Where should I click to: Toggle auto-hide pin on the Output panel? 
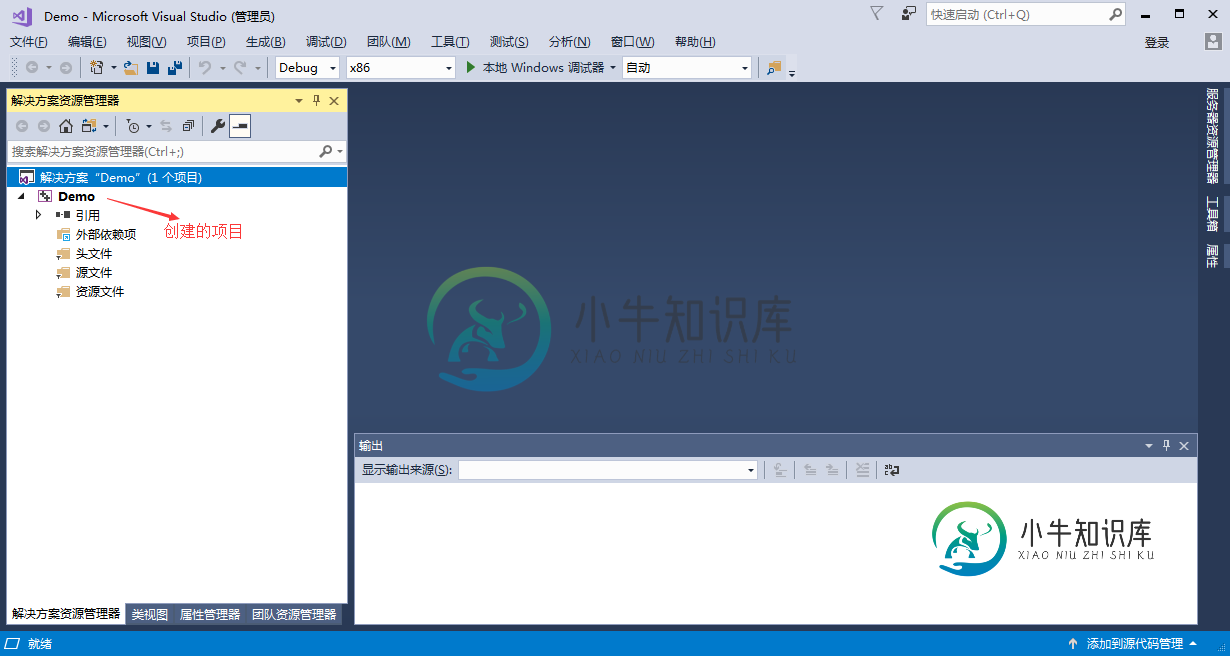1166,446
